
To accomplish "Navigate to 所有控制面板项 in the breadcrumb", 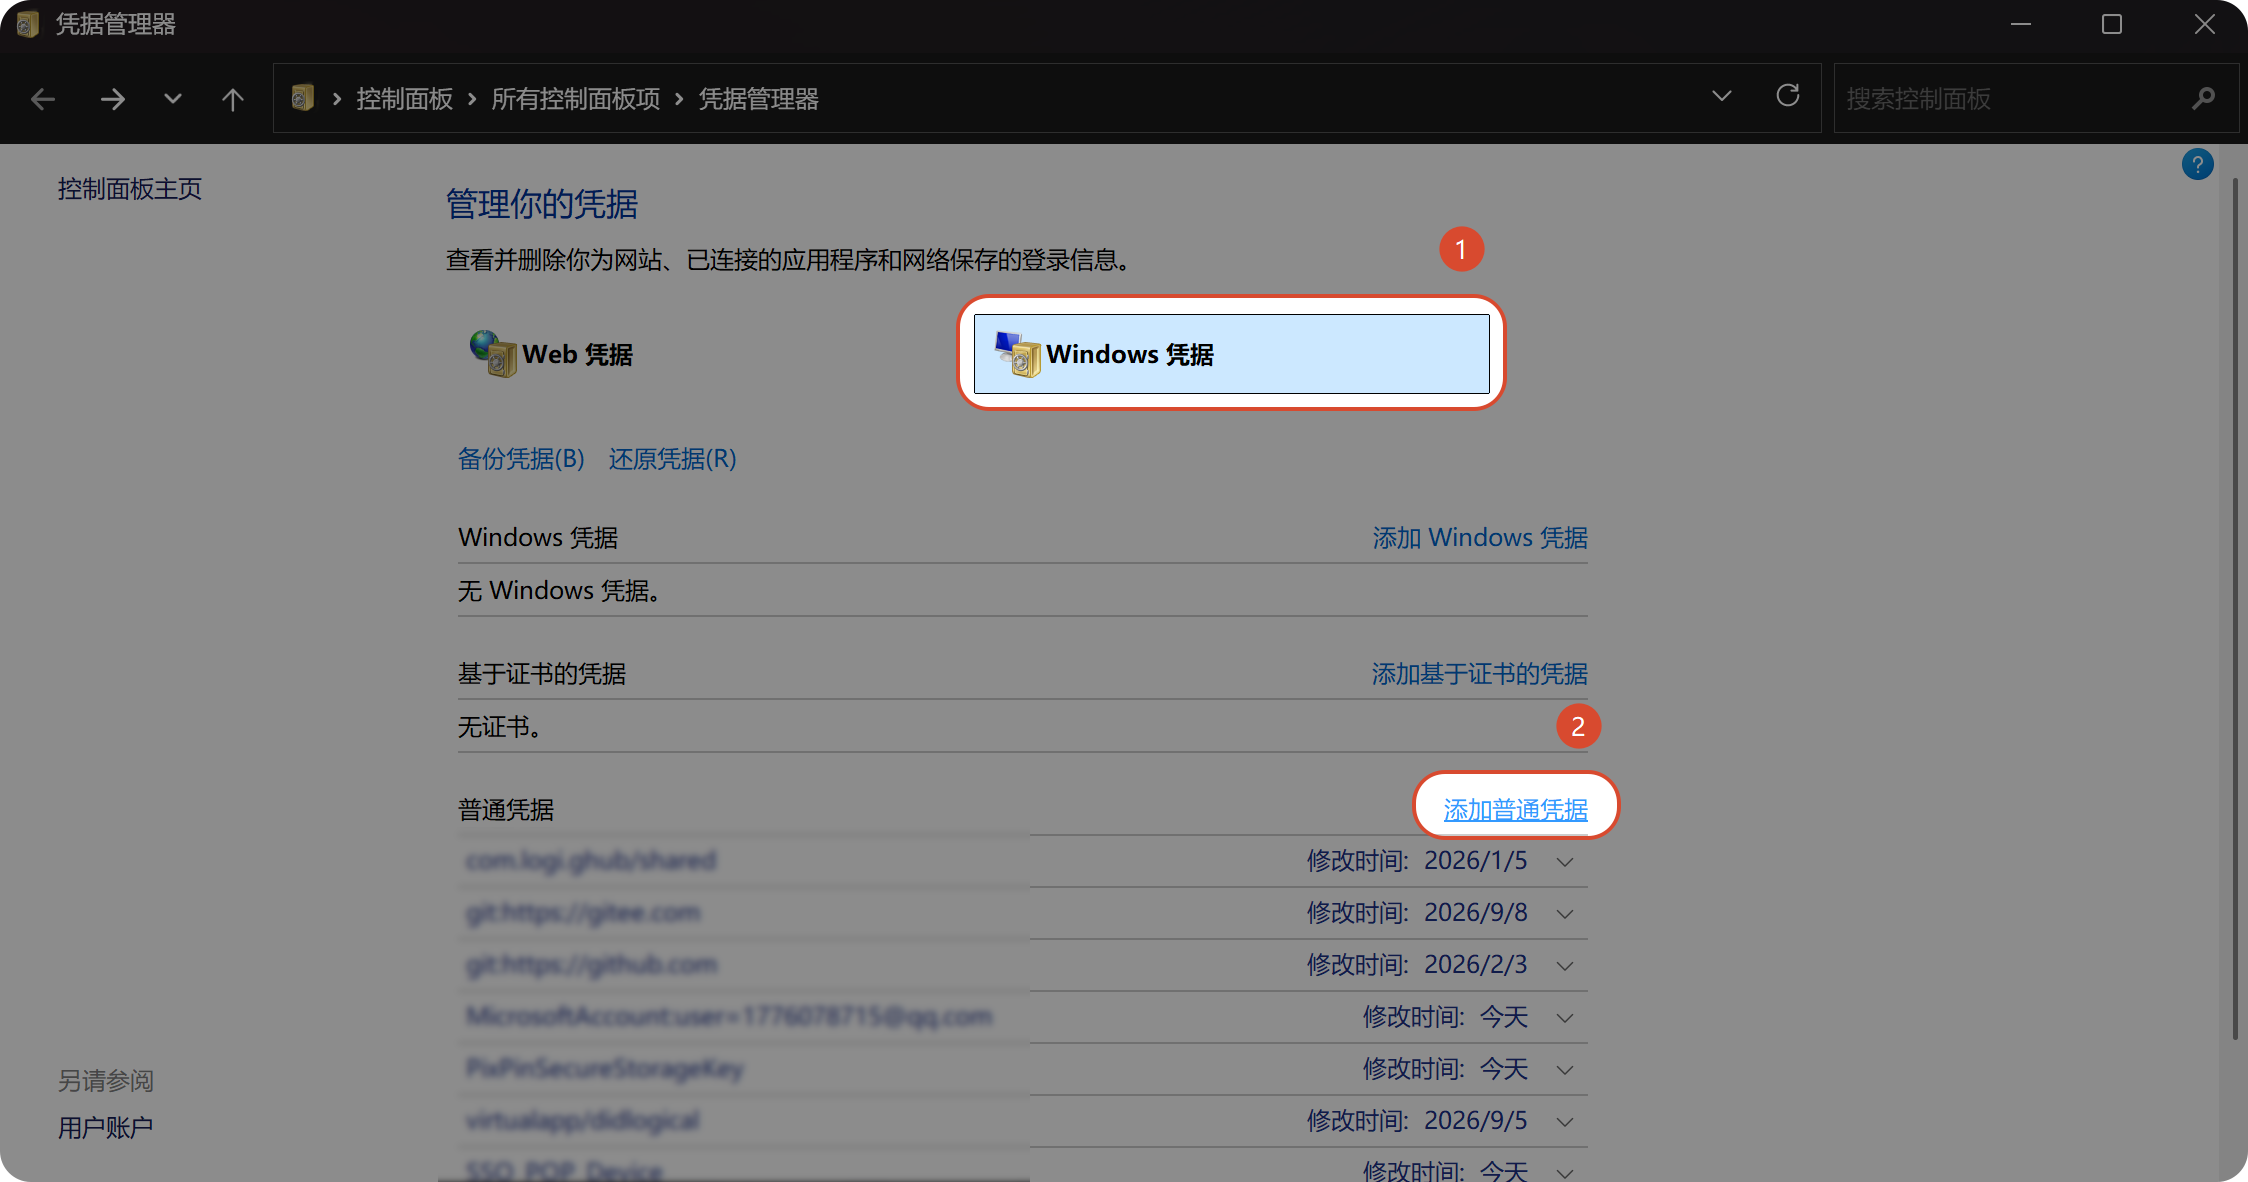I will (x=576, y=99).
